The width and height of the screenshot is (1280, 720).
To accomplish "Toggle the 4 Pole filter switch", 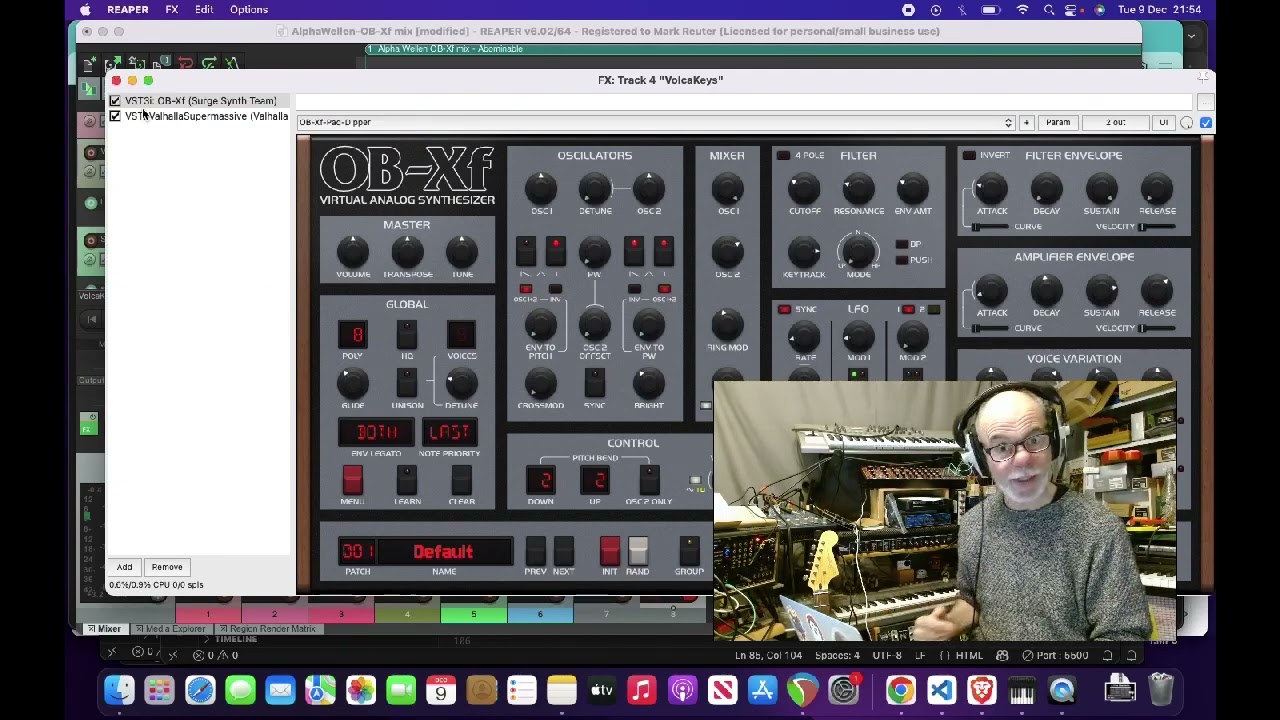I will 783,156.
